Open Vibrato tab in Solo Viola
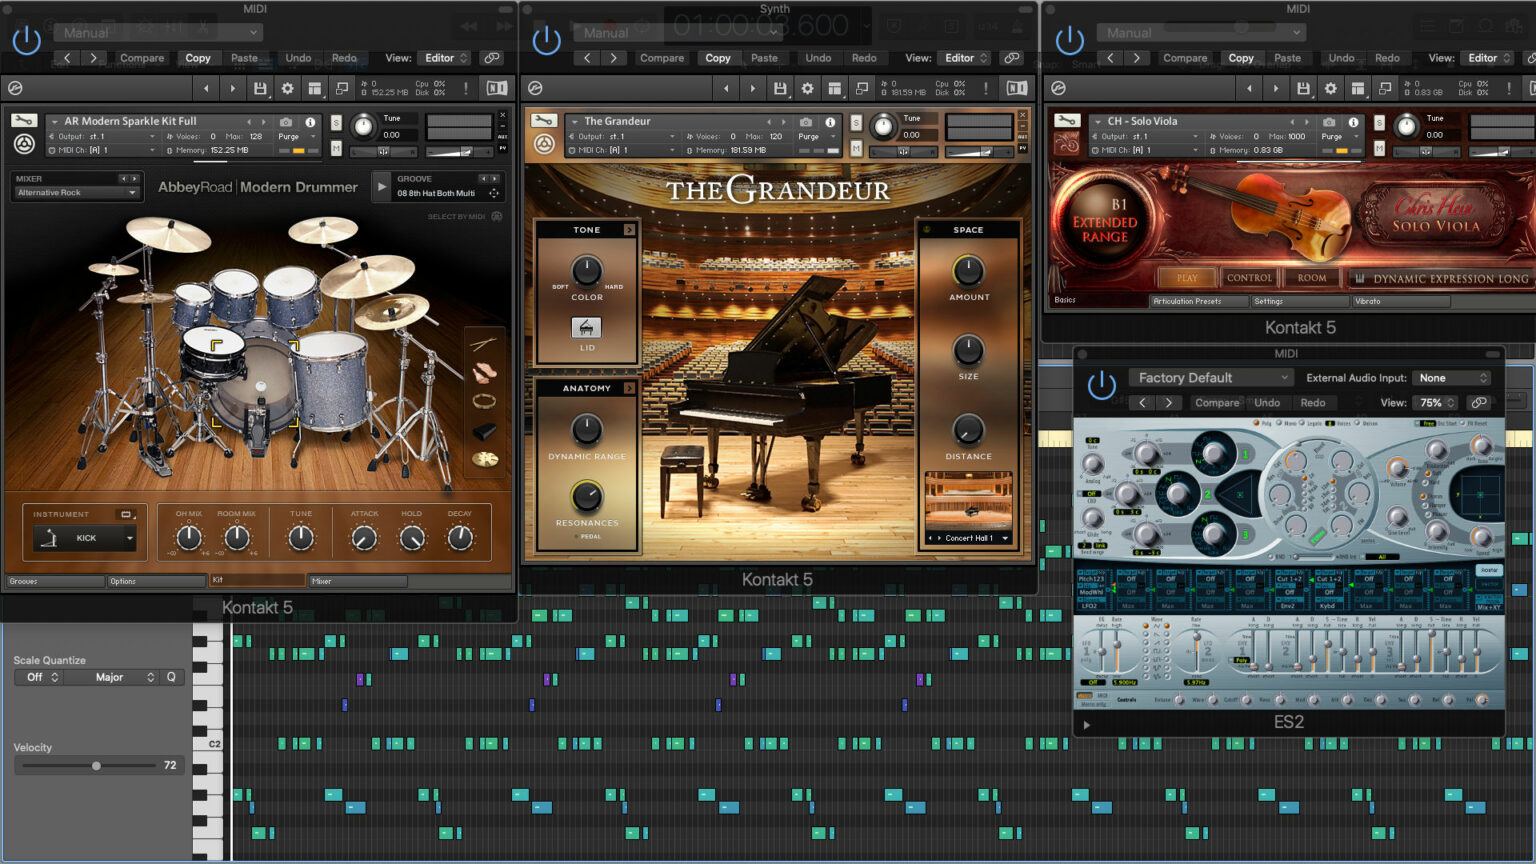 (1400, 301)
